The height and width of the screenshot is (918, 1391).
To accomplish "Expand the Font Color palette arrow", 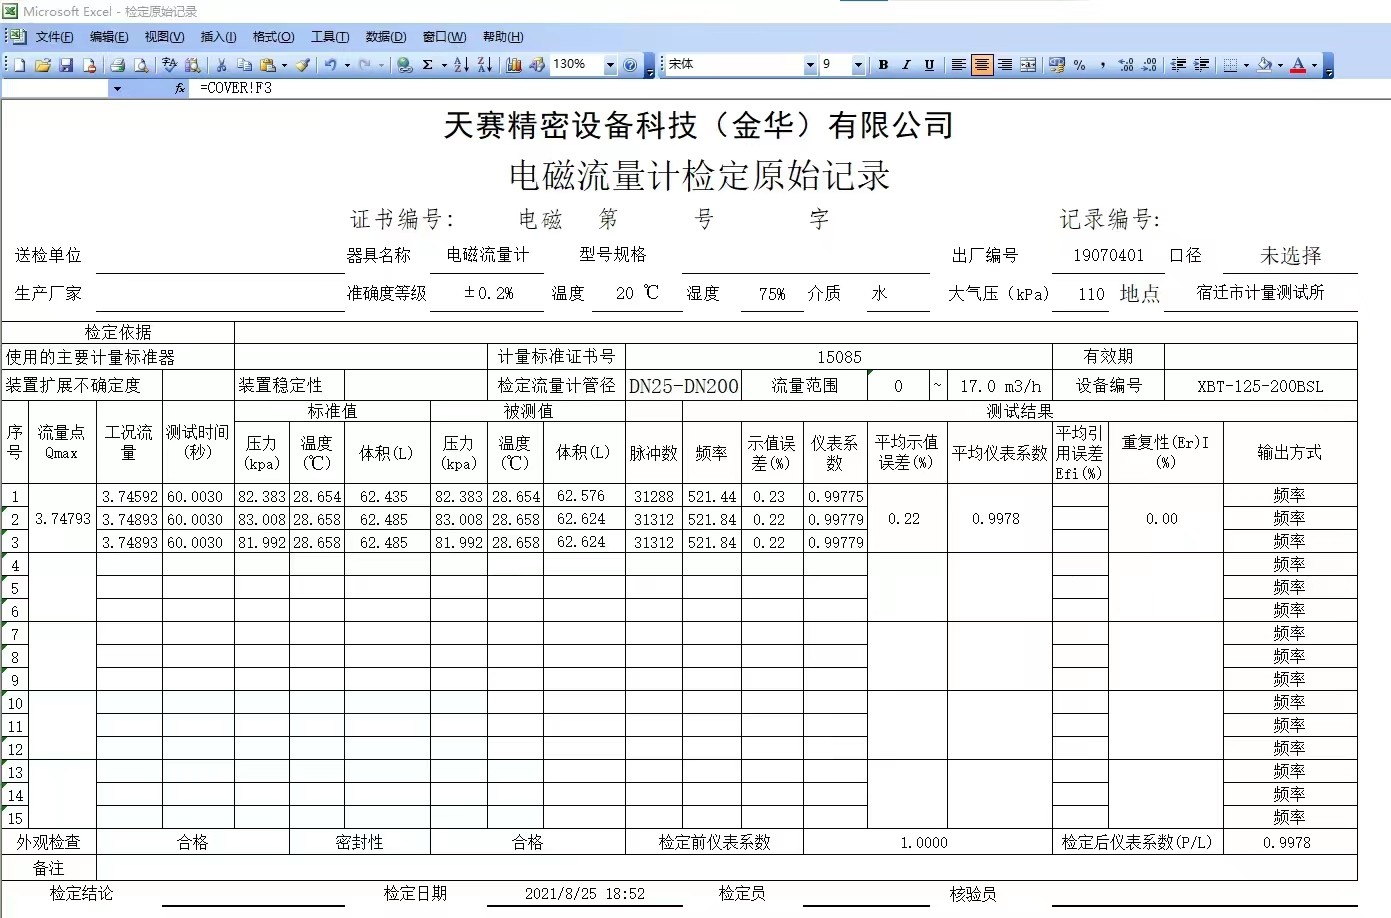I will (1314, 65).
